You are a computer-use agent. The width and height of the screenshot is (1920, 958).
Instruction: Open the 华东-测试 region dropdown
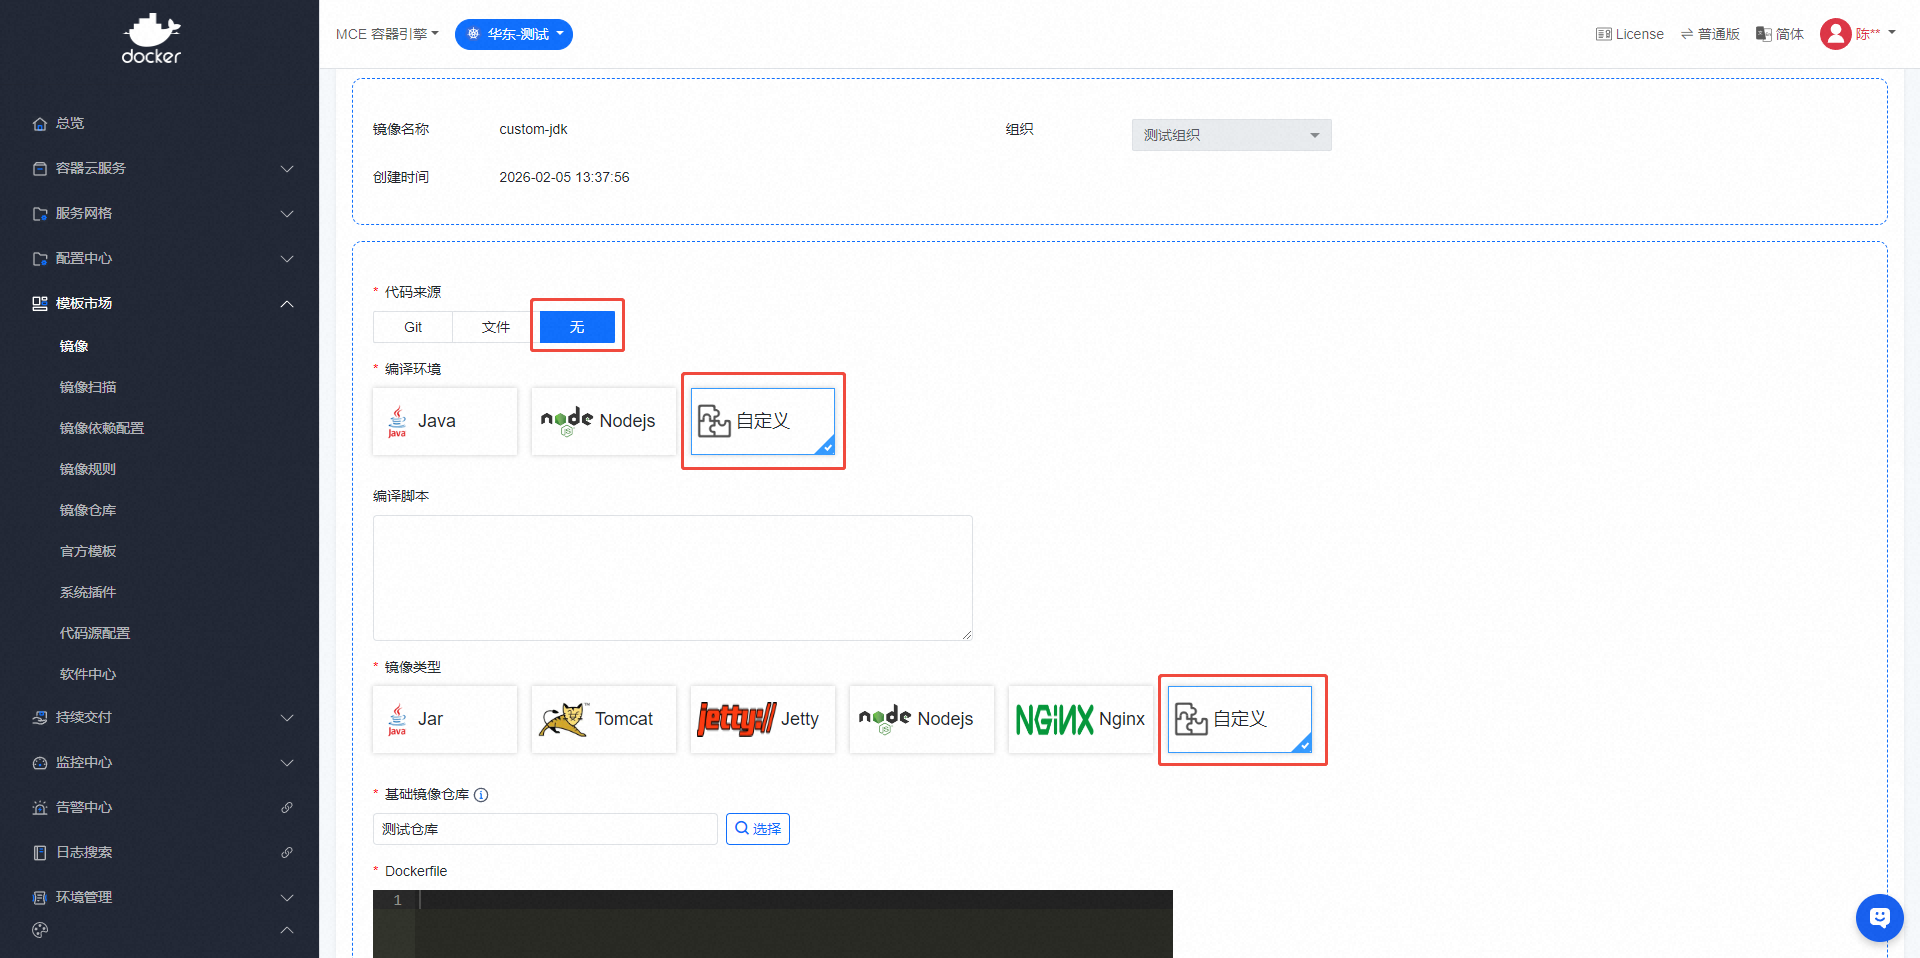coord(514,34)
